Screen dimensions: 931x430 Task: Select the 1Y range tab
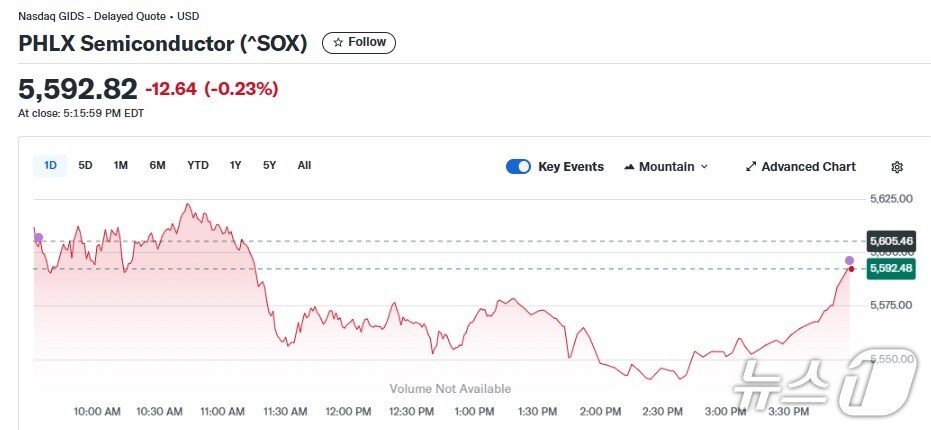pyautogui.click(x=236, y=165)
